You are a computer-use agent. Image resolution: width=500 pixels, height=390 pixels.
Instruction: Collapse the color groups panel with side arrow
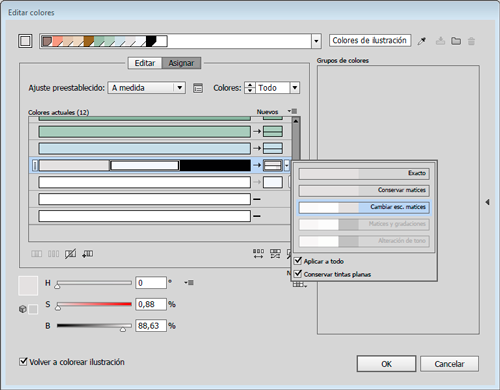[x=487, y=202]
